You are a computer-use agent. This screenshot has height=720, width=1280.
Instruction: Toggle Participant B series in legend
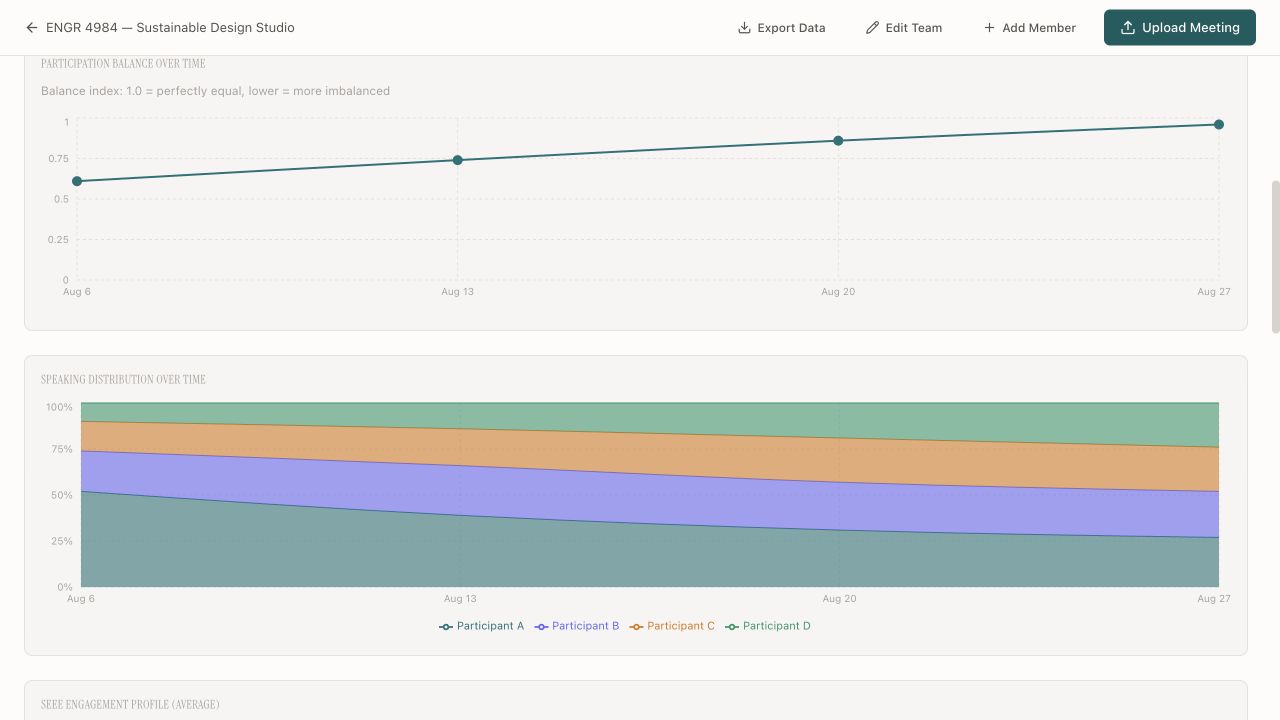tap(577, 626)
